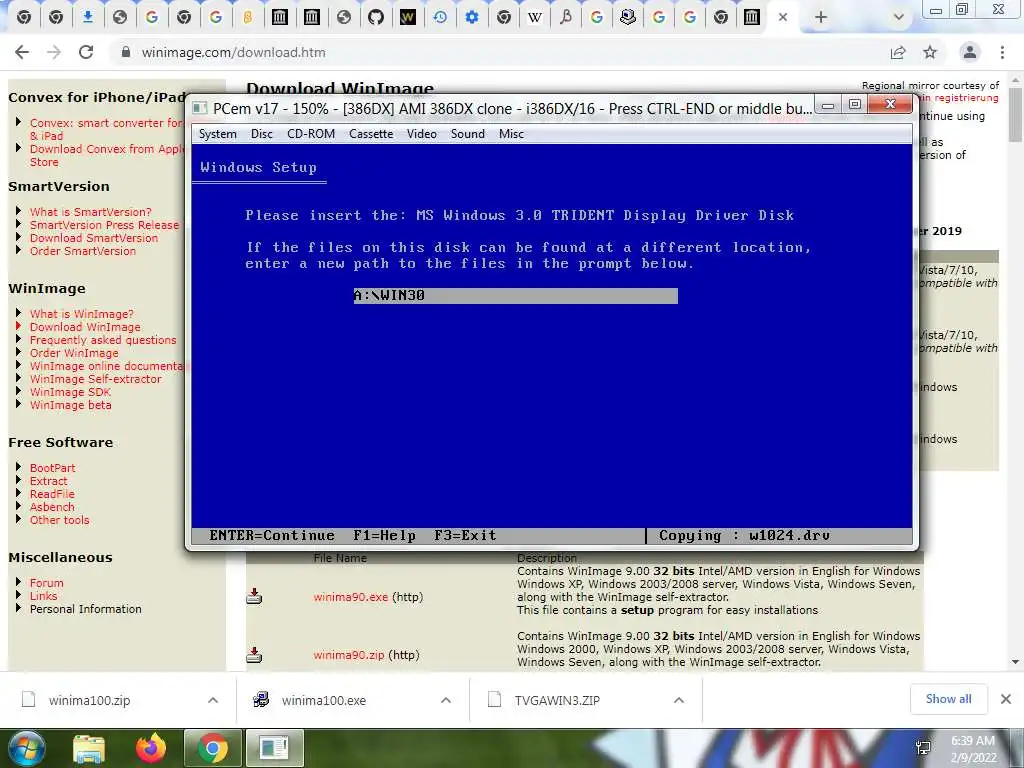
Task: Open What is WinImage? link
Action: click(x=81, y=314)
